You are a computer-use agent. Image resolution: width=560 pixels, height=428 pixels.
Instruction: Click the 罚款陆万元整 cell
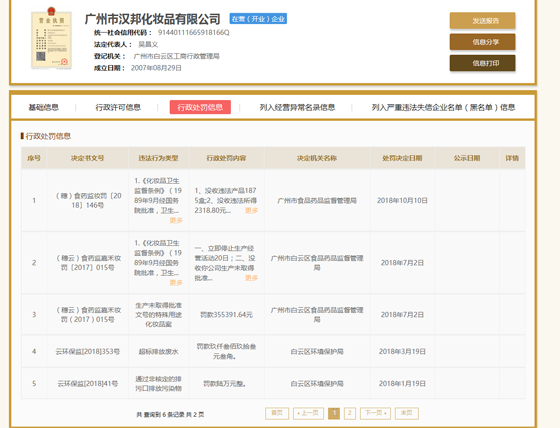pos(225,384)
